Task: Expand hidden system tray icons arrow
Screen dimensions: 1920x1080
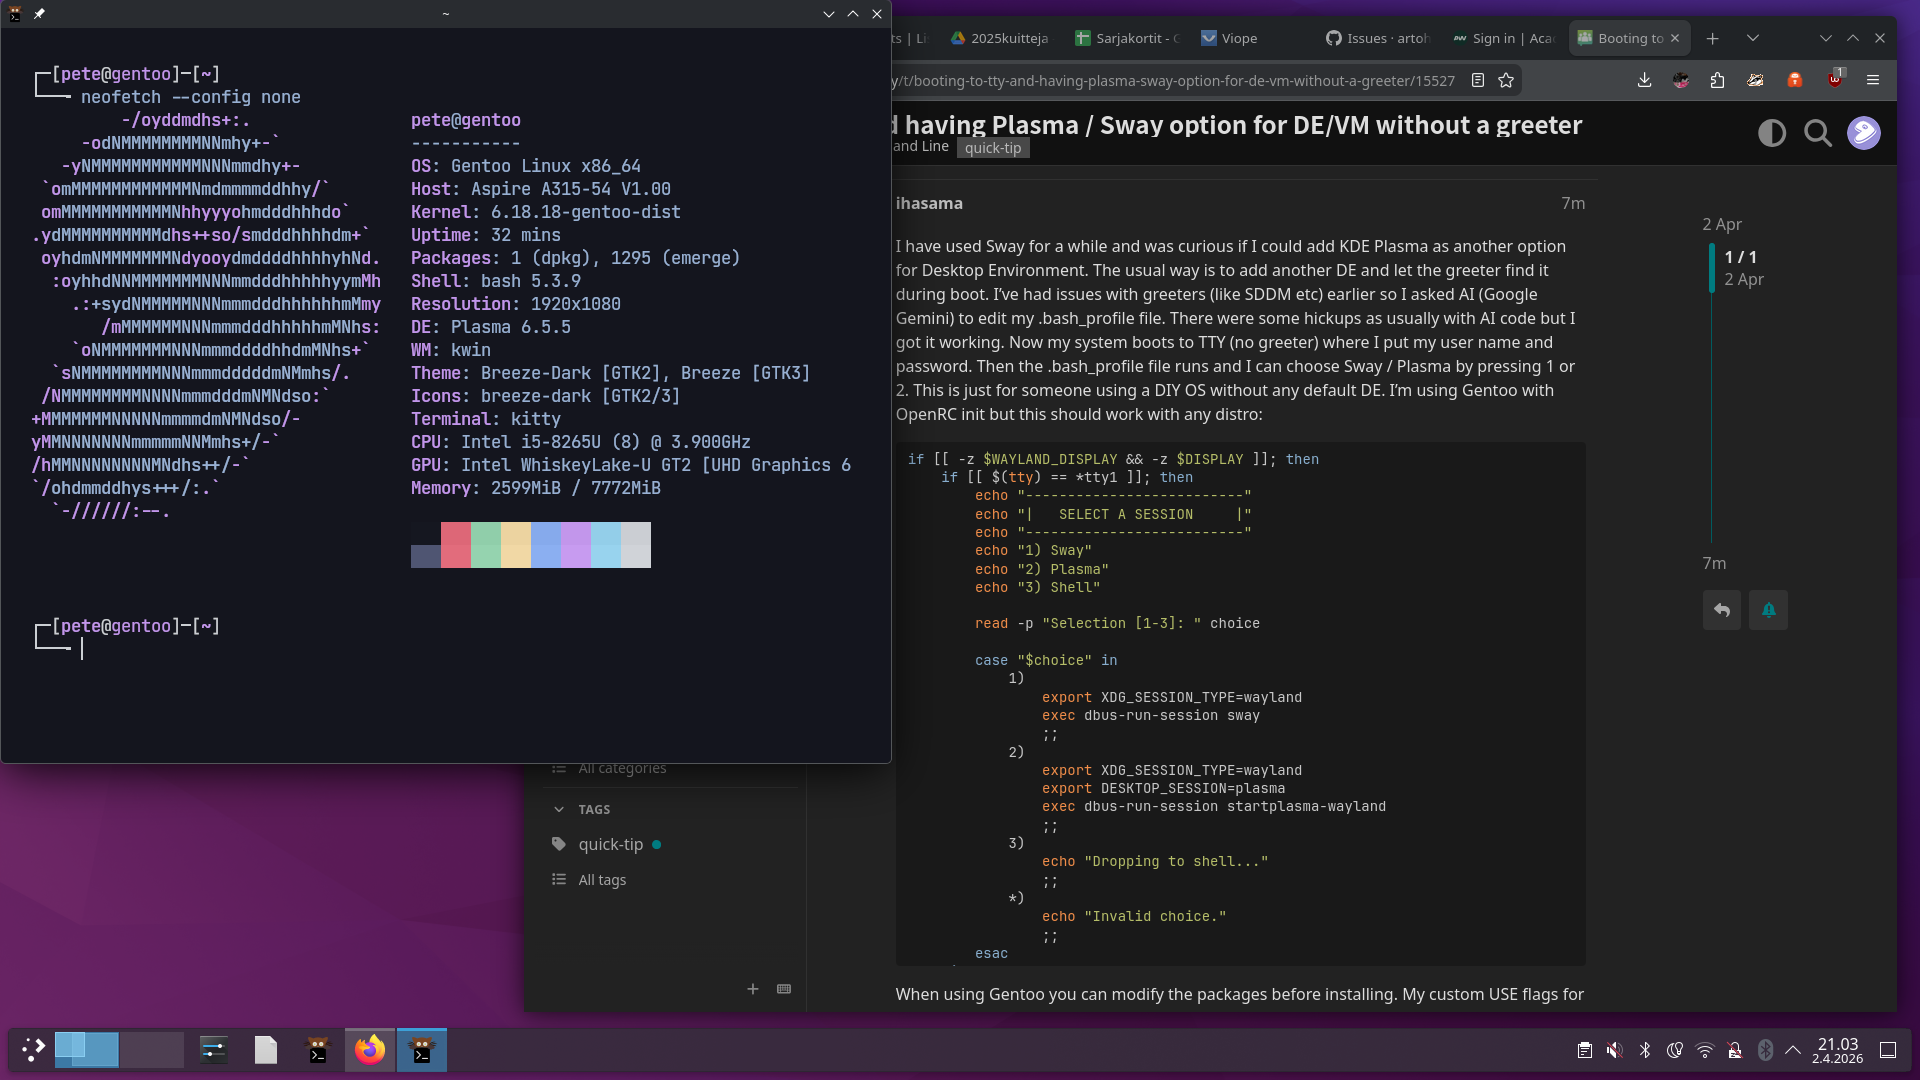Action: [x=1793, y=1050]
